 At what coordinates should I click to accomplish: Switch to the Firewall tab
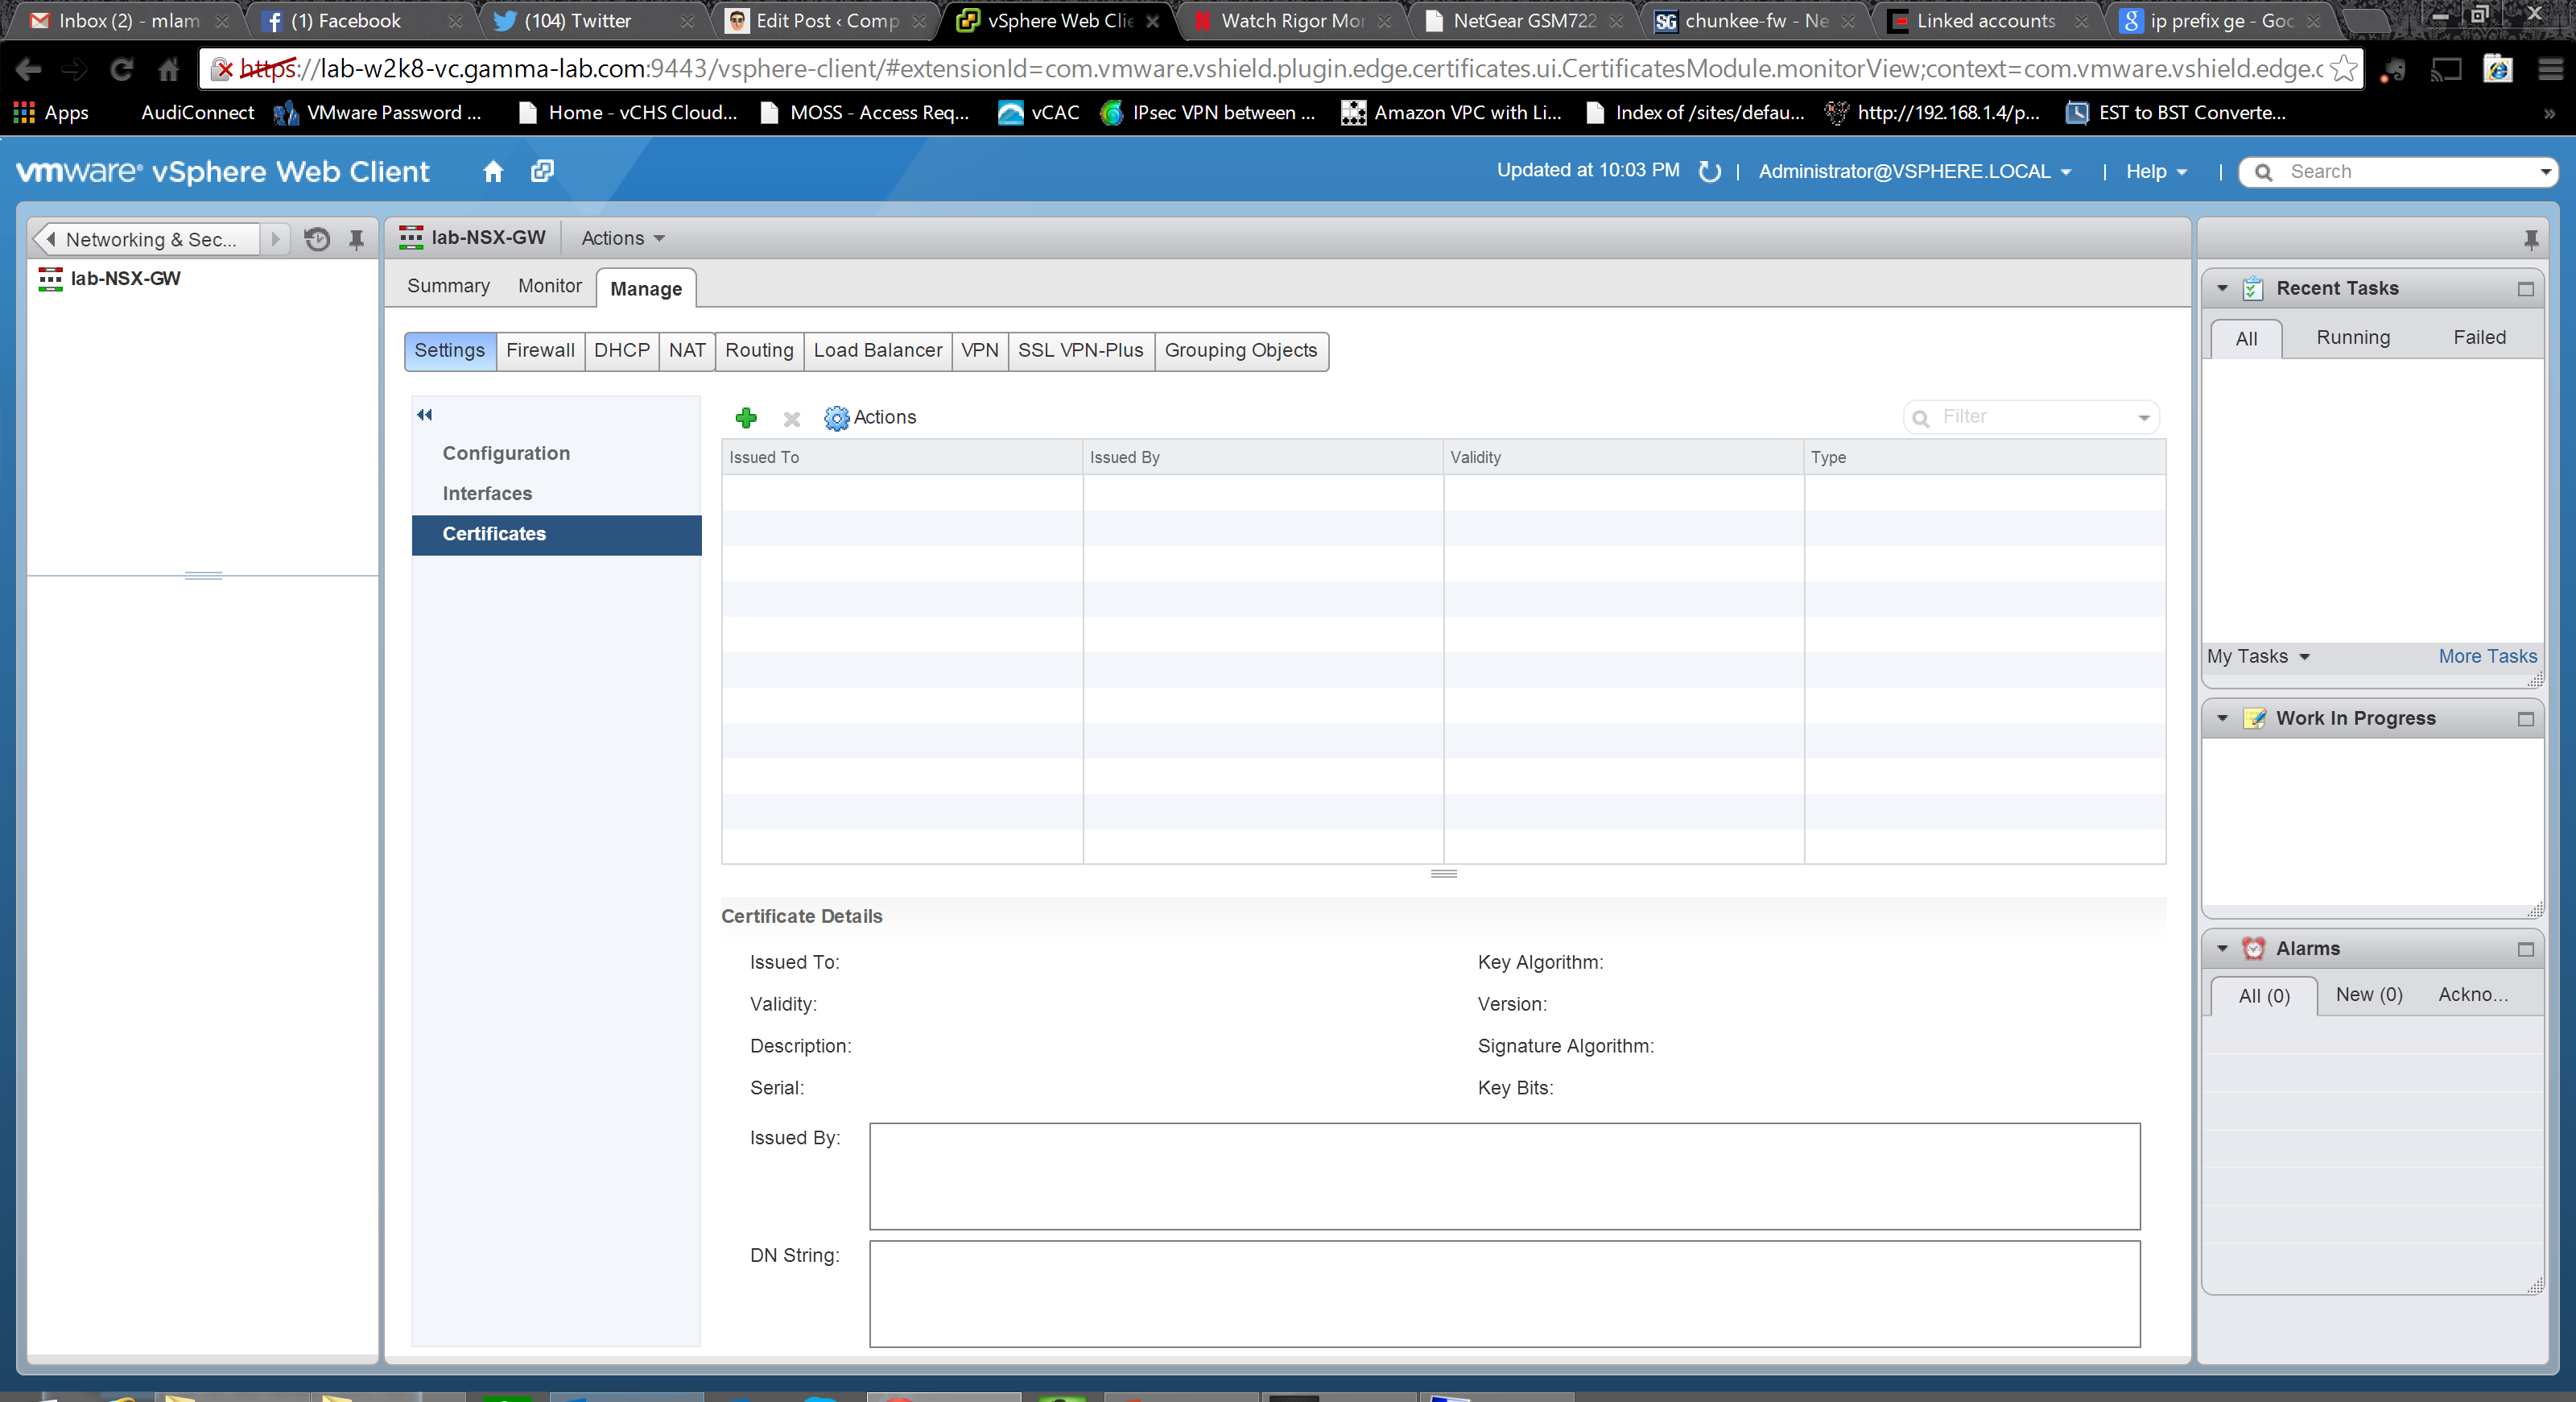click(540, 351)
